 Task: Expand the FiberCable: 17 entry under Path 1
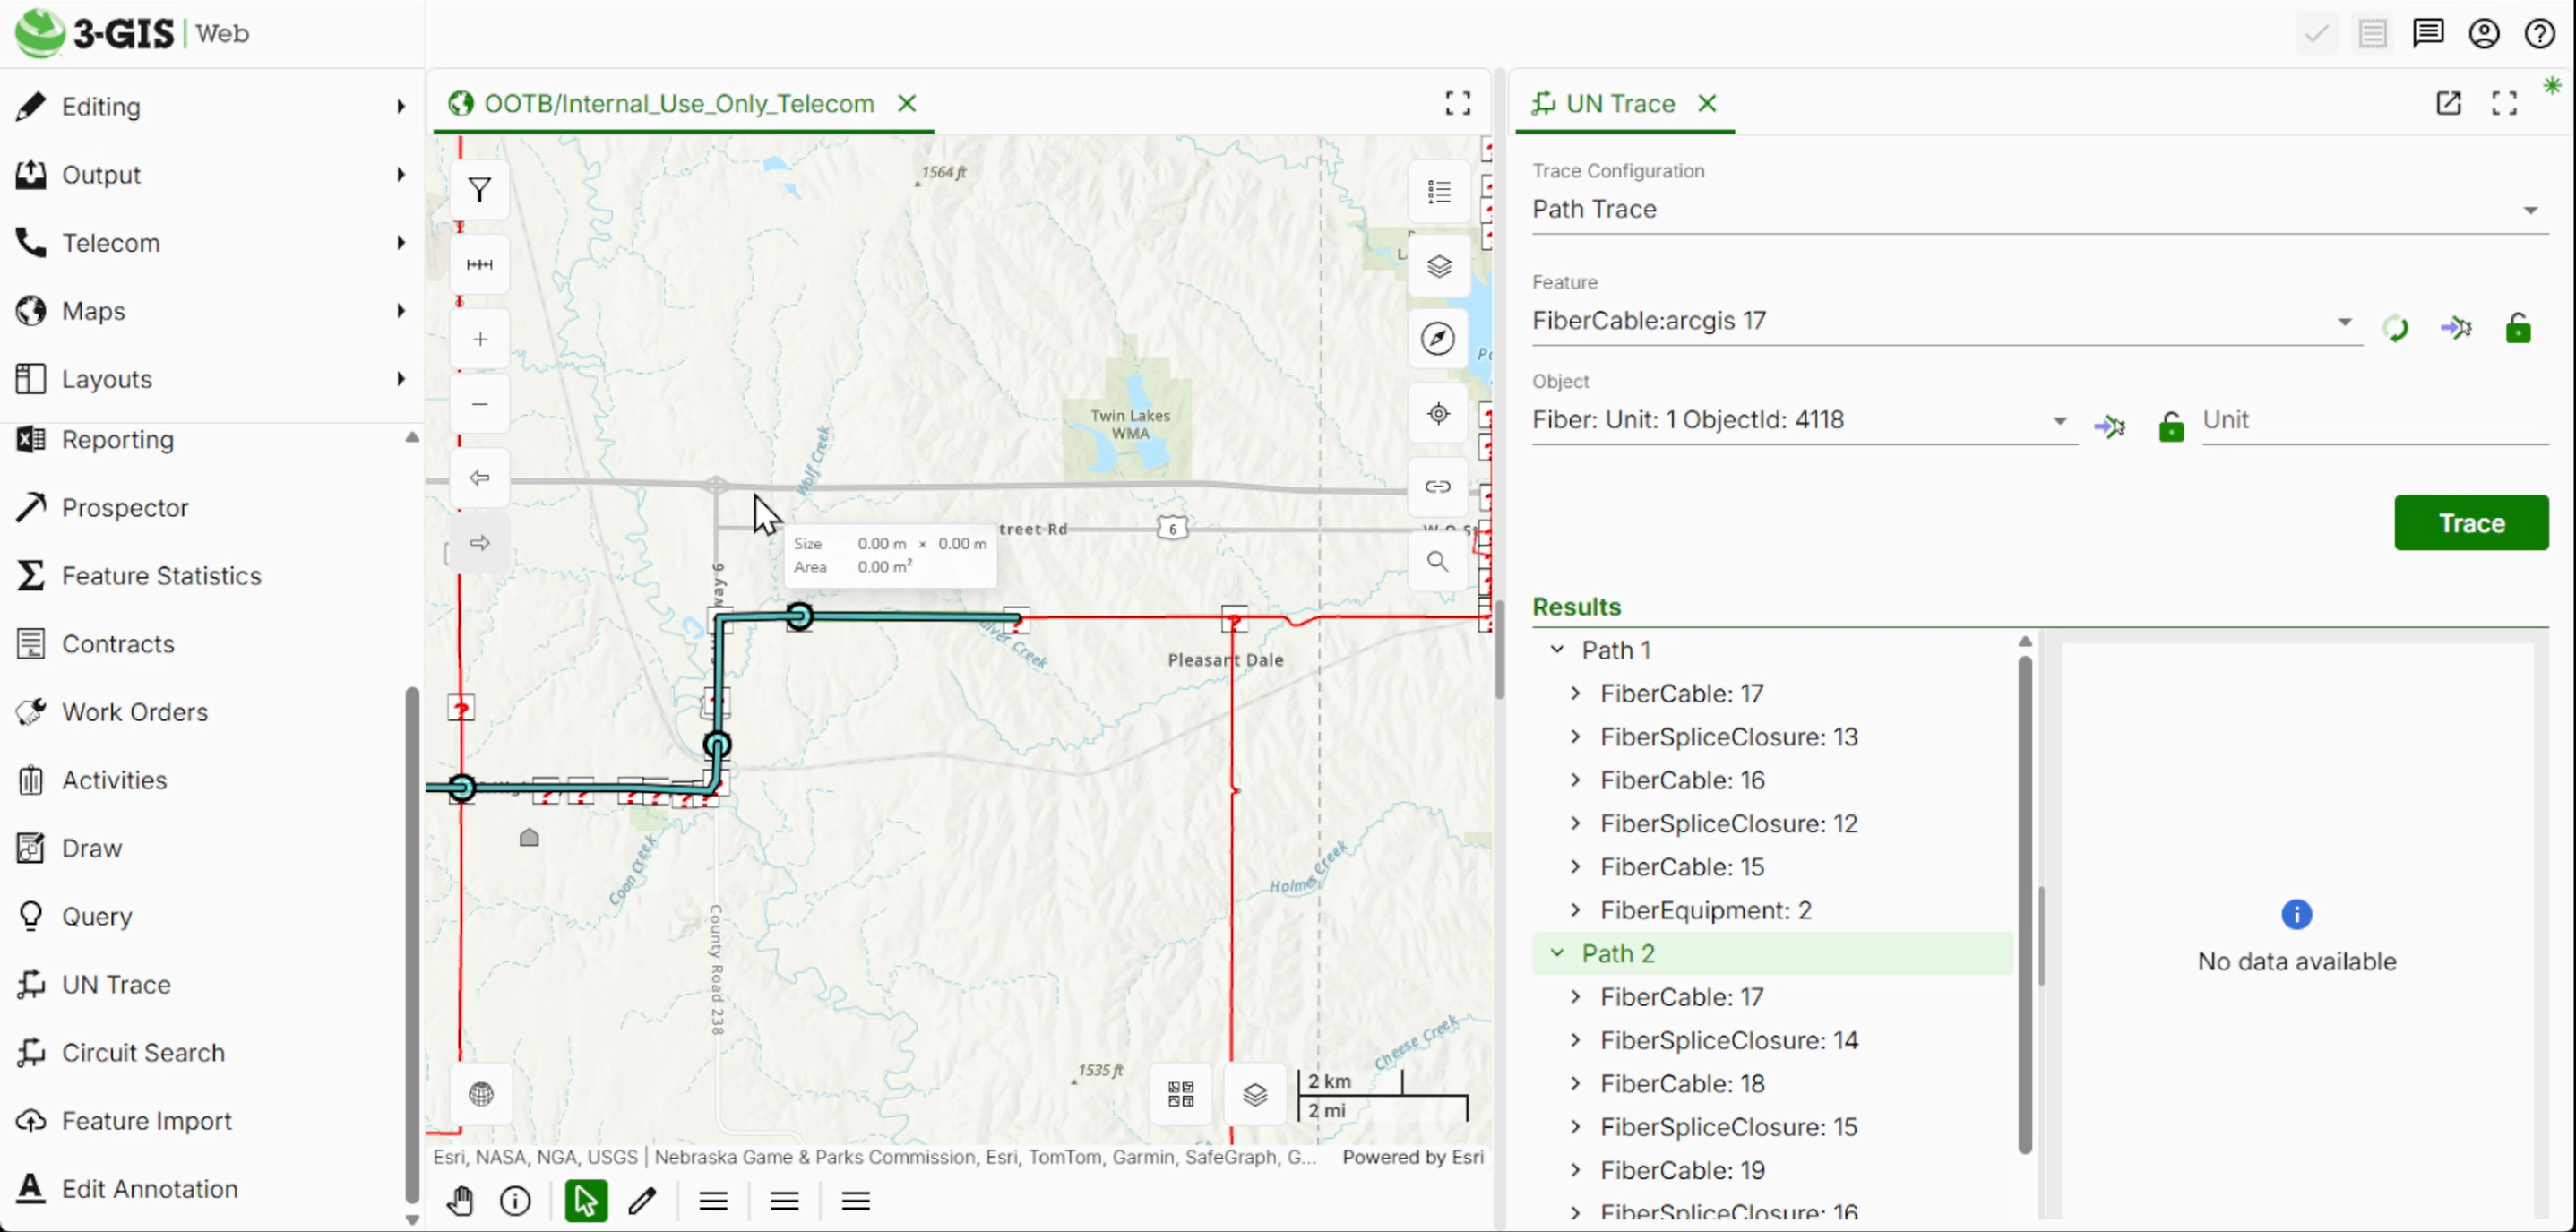pos(1576,693)
